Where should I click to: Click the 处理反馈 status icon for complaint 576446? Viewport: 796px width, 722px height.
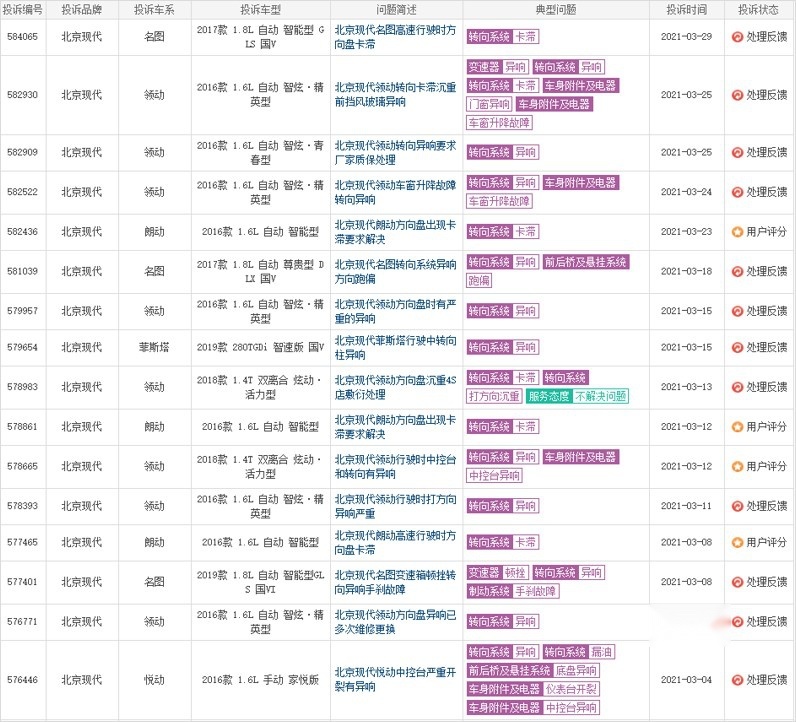[737, 680]
